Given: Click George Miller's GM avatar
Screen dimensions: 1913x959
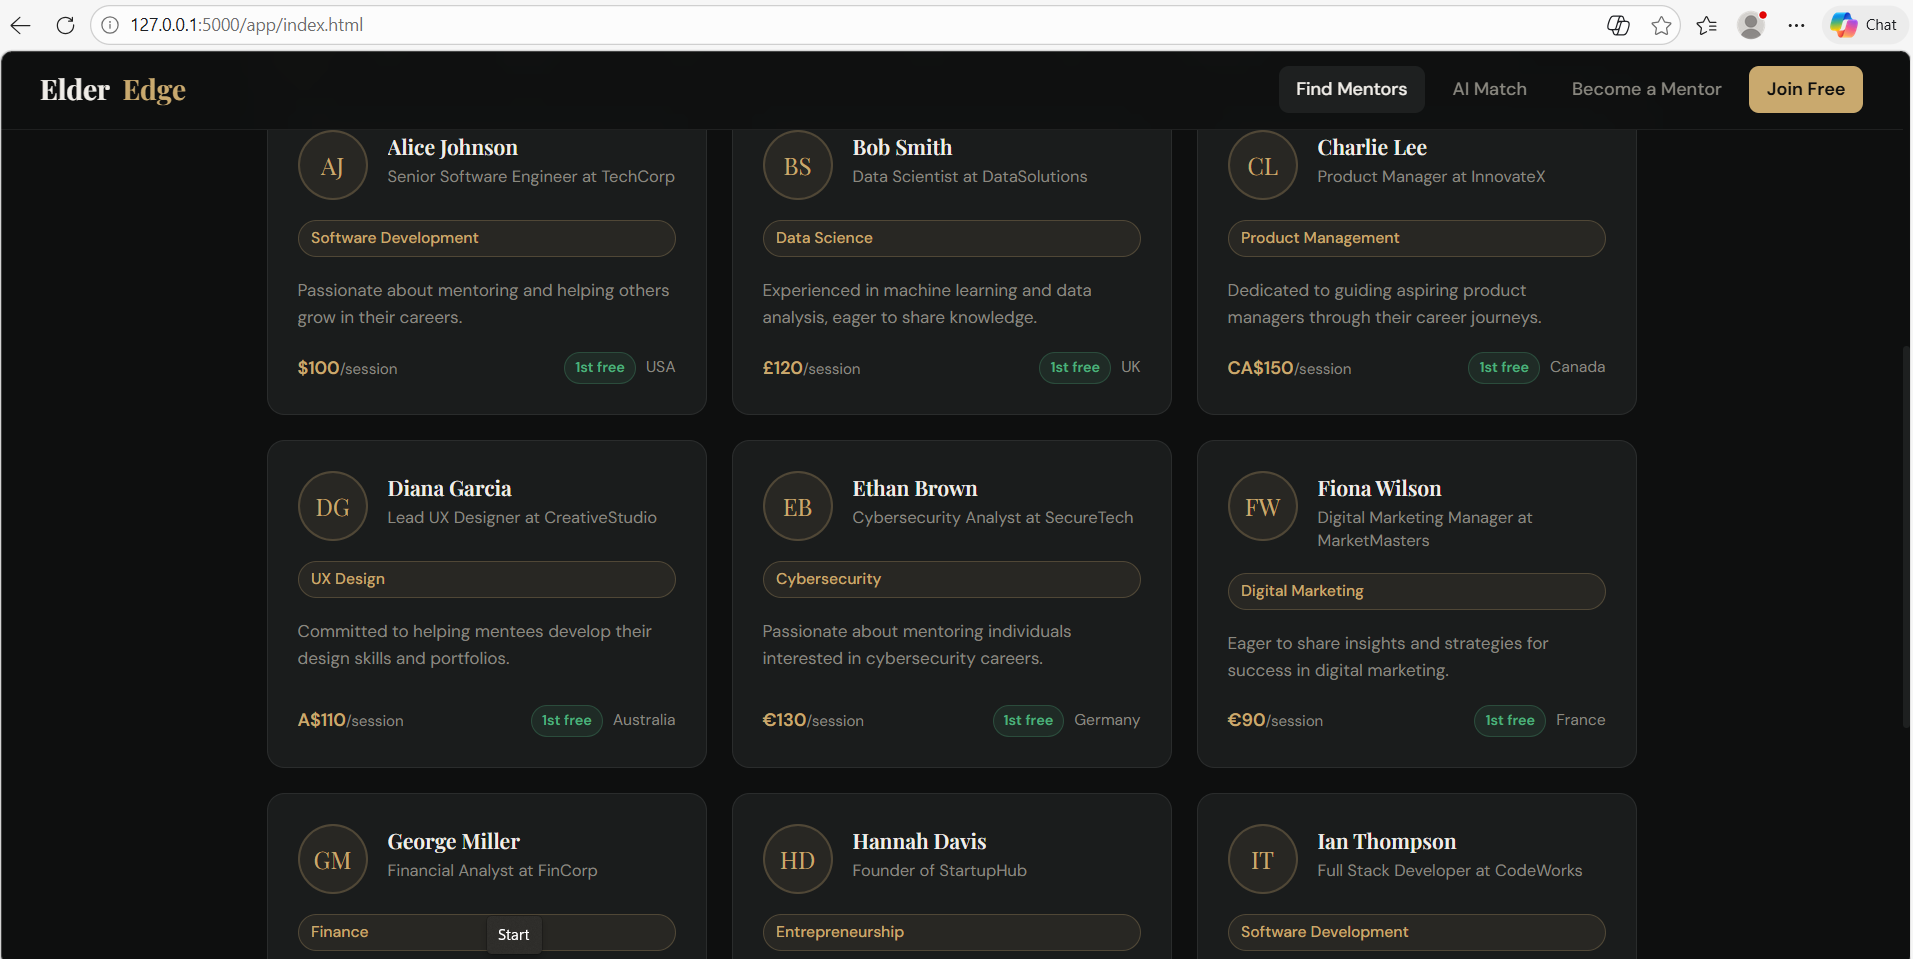Looking at the screenshot, I should tap(332, 860).
